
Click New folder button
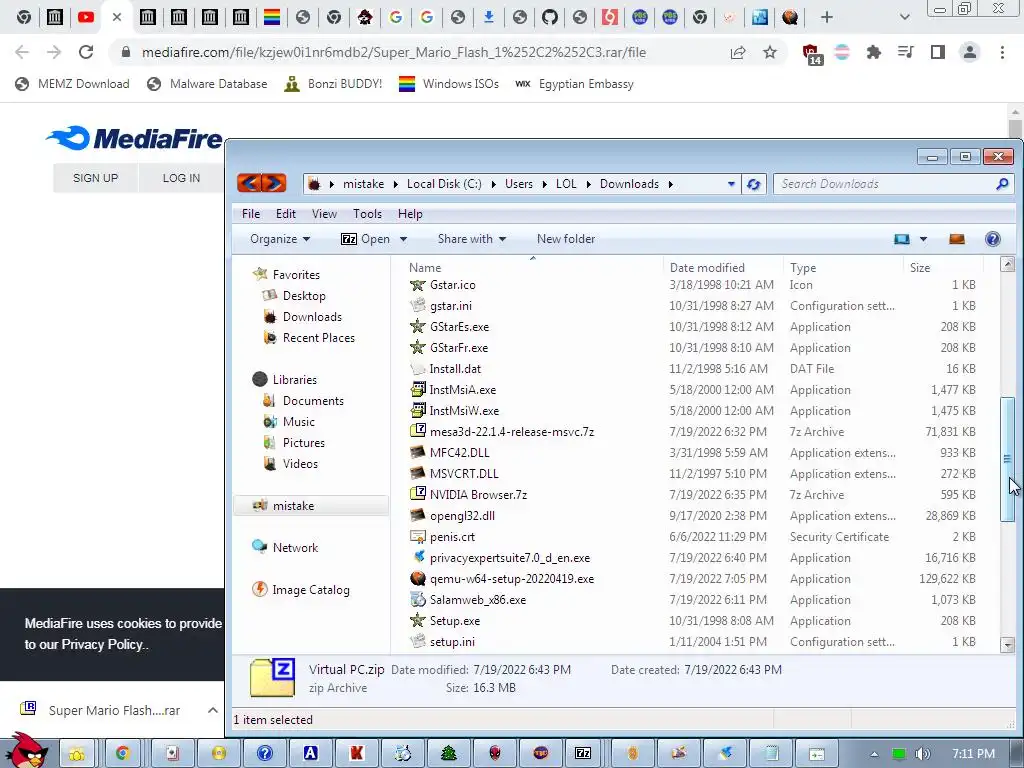[x=566, y=239]
